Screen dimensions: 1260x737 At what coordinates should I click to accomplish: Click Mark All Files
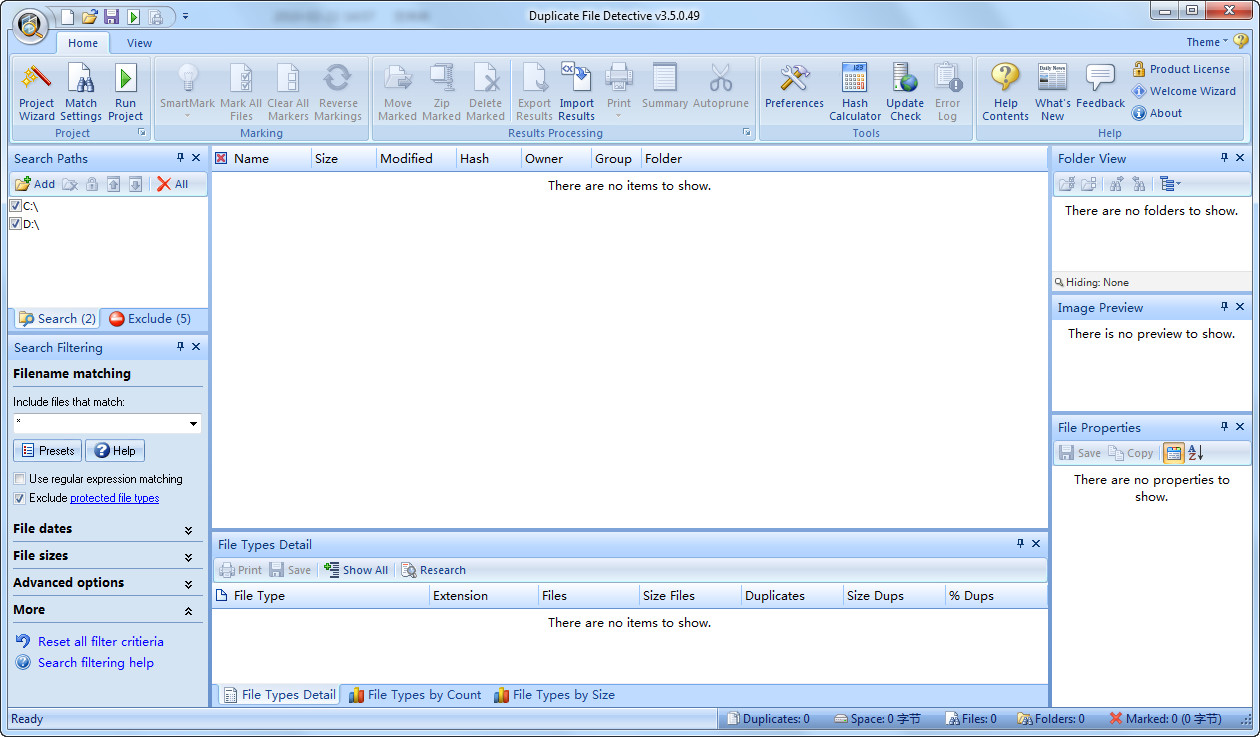pos(241,92)
